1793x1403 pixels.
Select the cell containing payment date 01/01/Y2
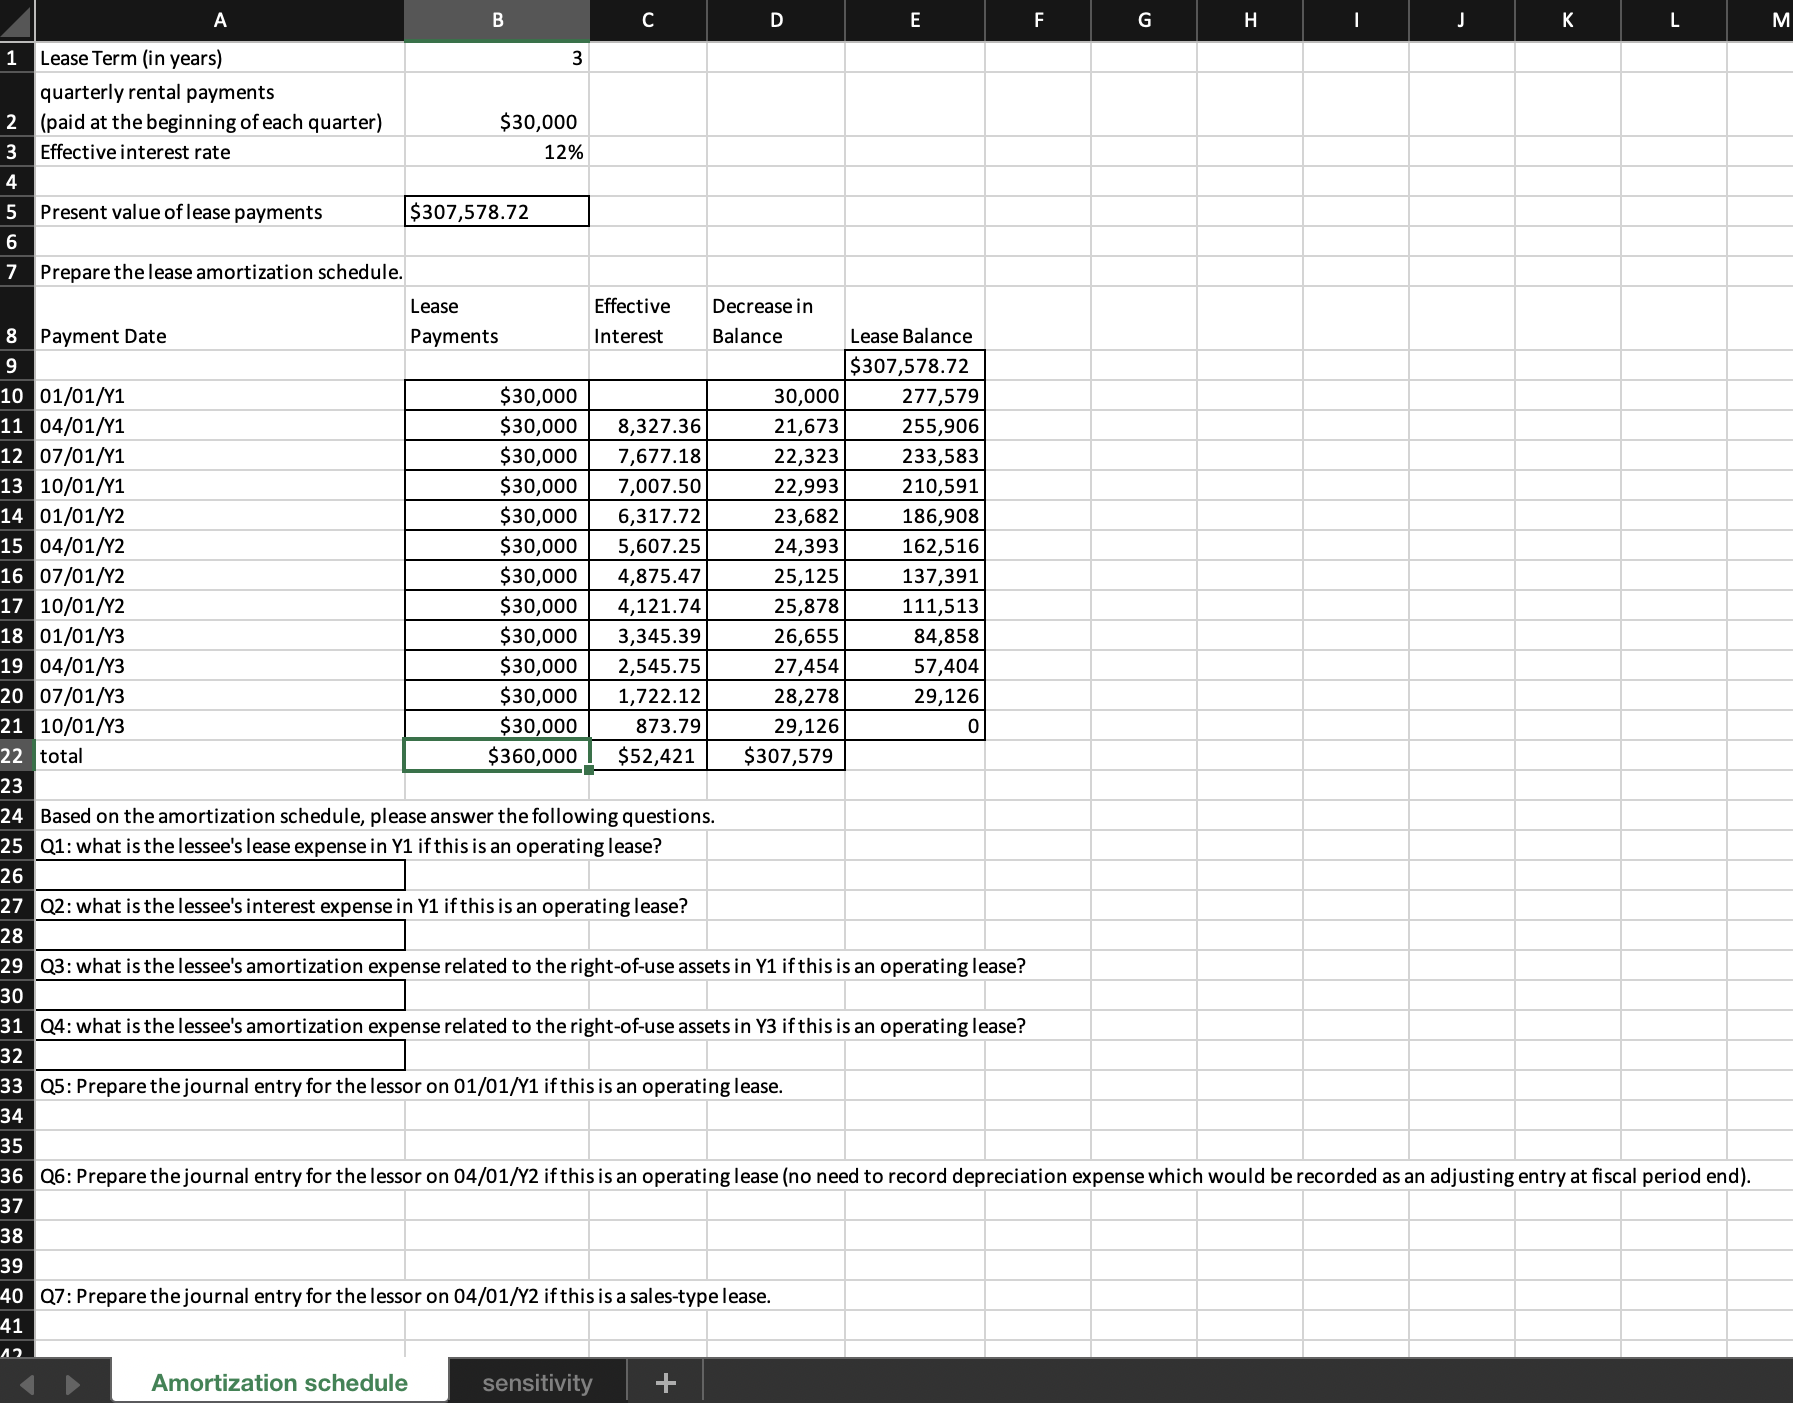pyautogui.click(x=220, y=516)
